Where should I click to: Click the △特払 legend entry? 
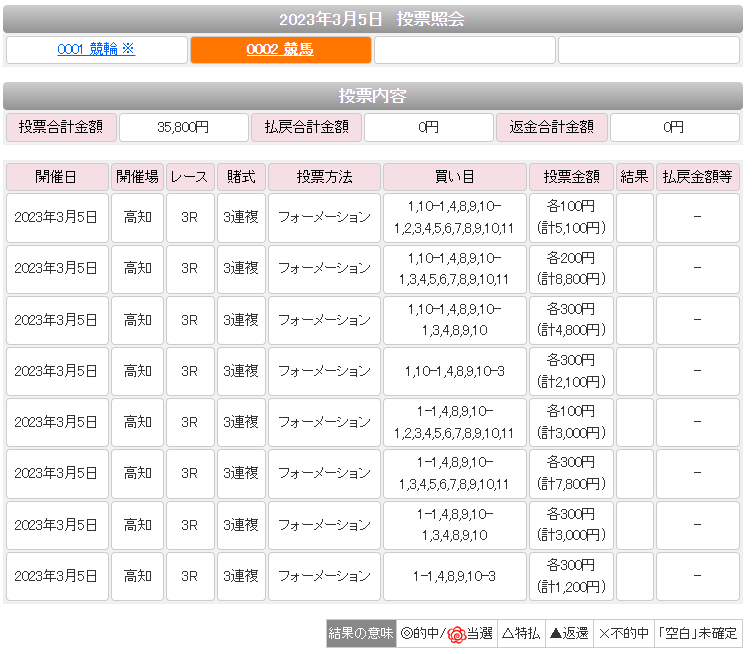(x=521, y=633)
